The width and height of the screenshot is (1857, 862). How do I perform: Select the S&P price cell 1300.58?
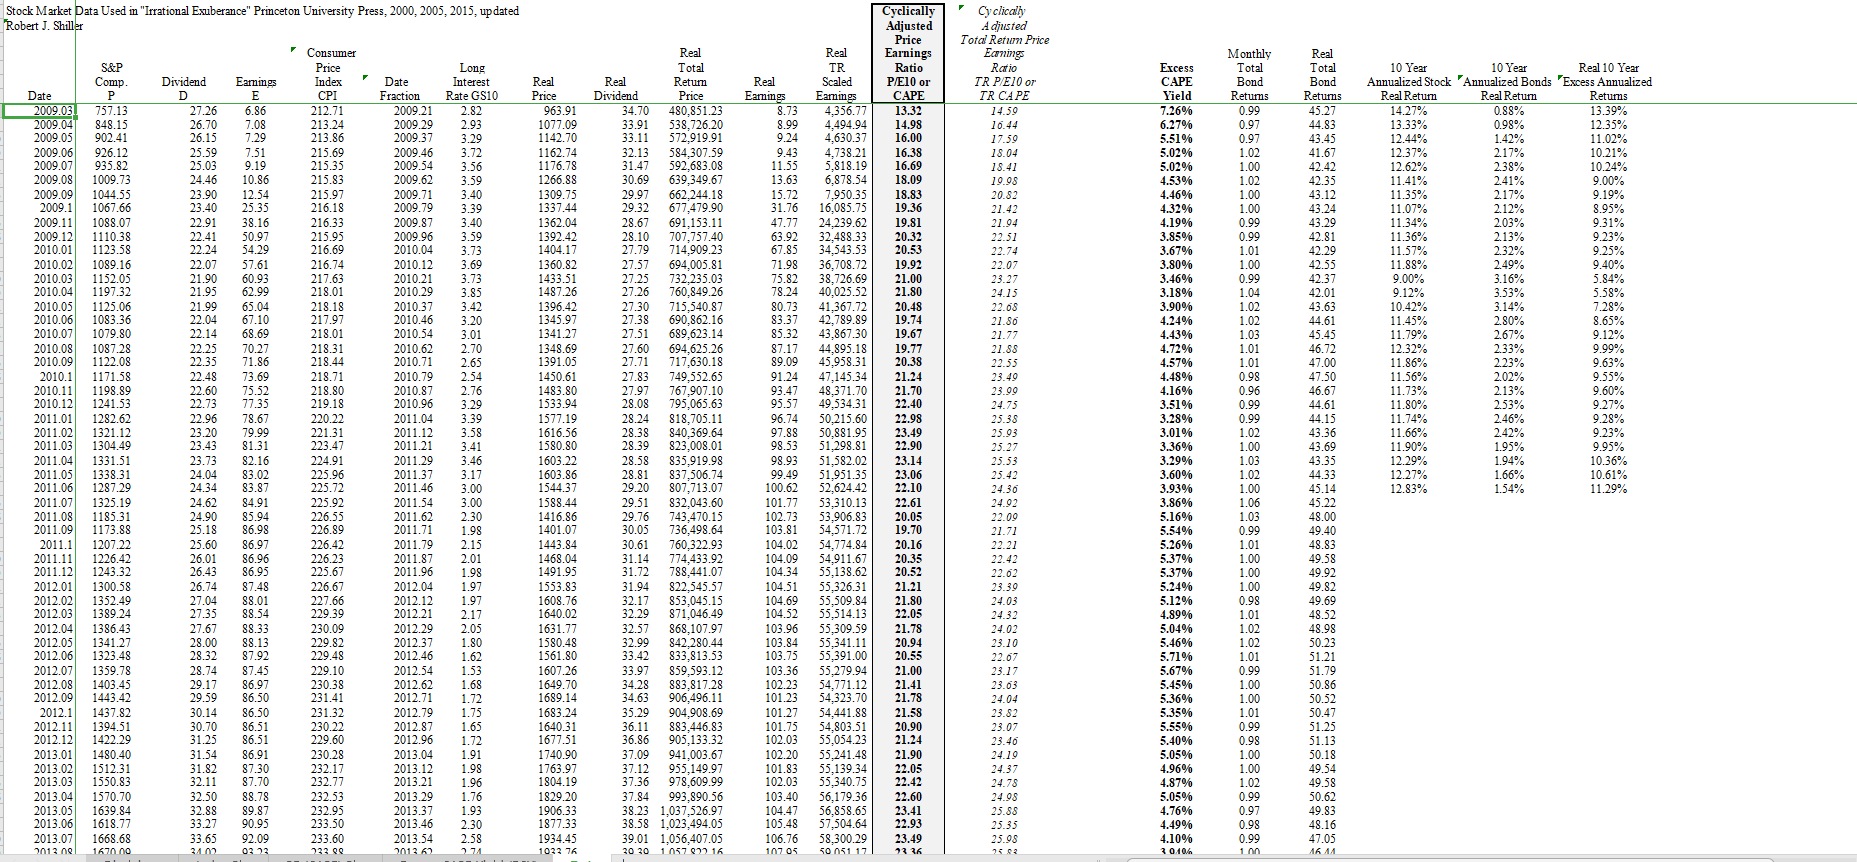pos(111,586)
